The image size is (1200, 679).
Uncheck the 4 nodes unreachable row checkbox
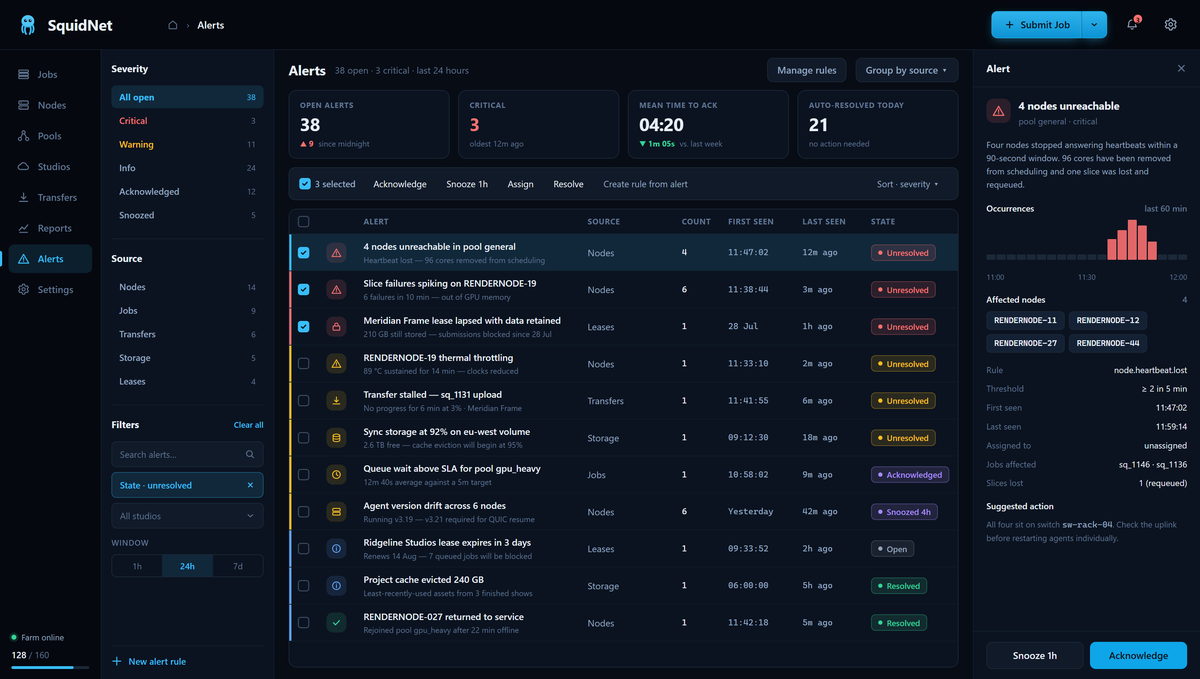304,253
